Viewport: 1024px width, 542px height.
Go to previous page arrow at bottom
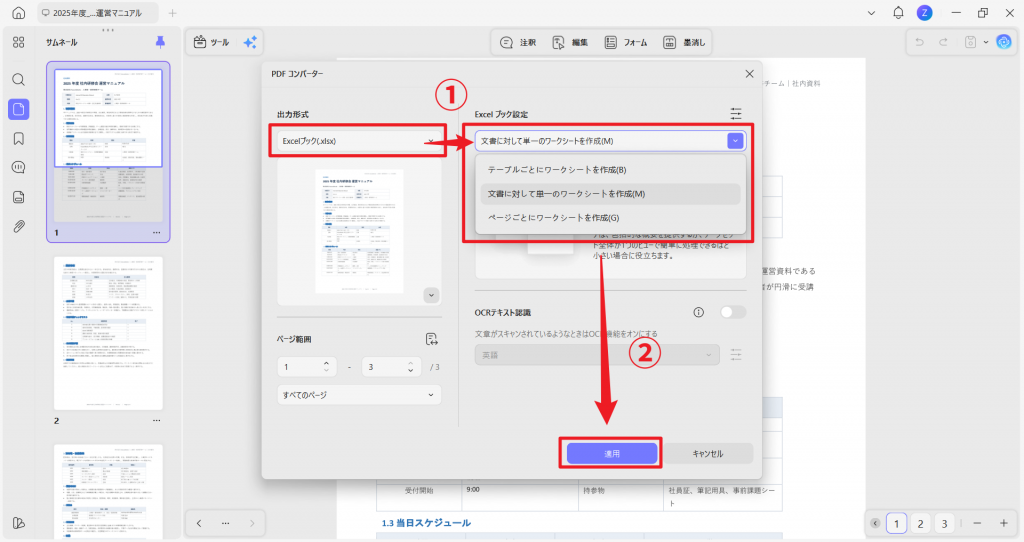[199, 523]
